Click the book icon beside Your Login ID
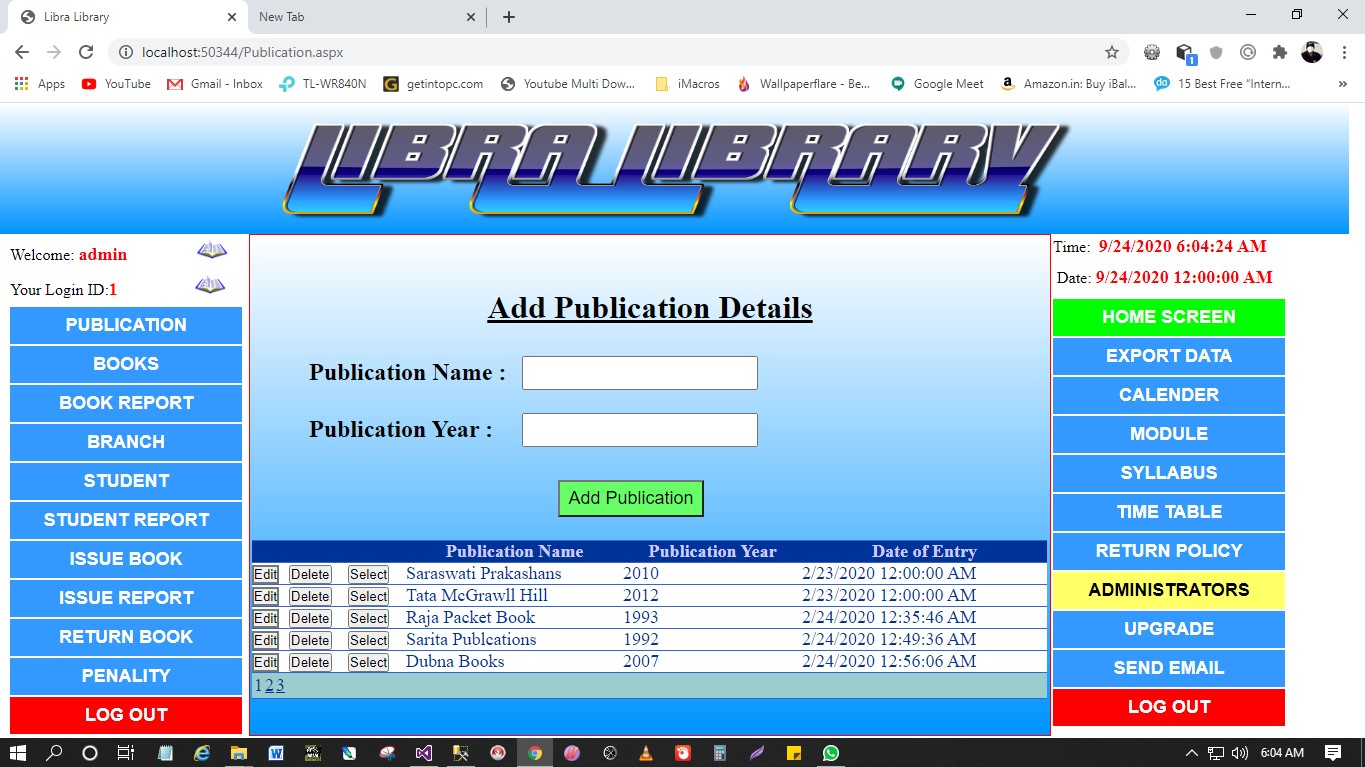 point(209,286)
